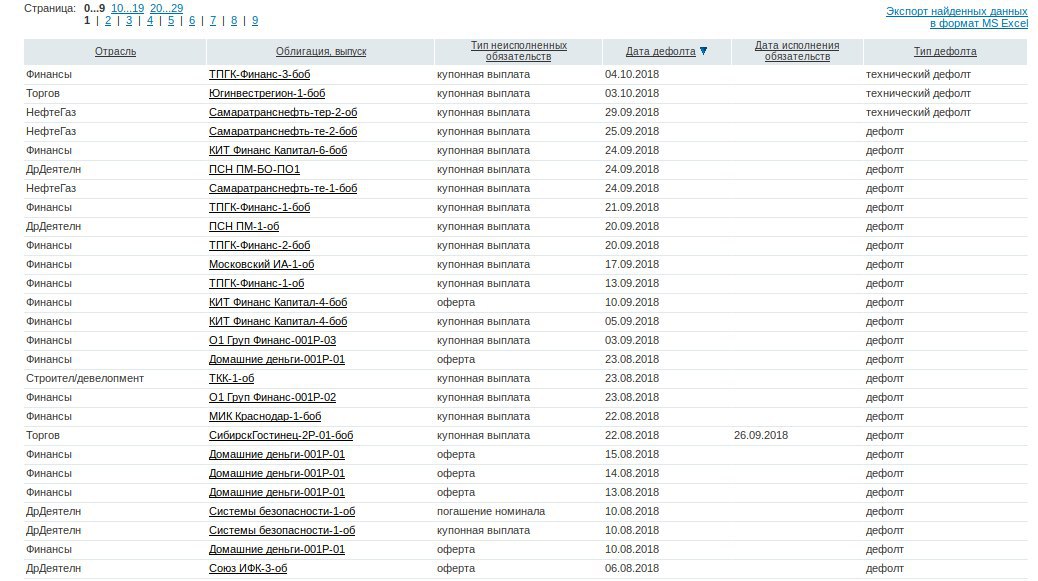Open Самаратранснефть-тер-2-об bond link
The image size is (1038, 581).
point(283,112)
